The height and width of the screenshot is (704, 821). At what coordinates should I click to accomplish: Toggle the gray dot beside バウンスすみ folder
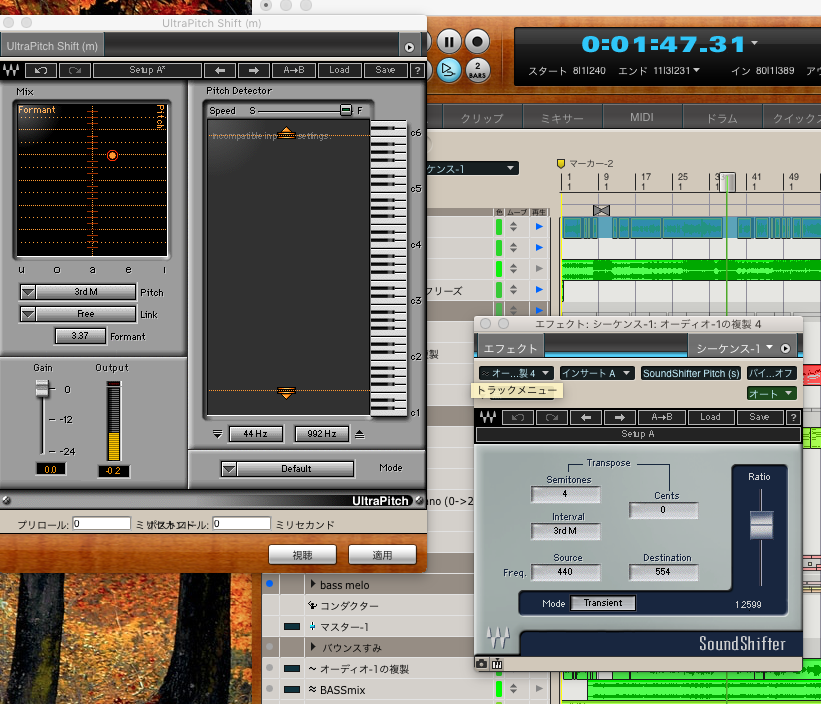tap(270, 647)
